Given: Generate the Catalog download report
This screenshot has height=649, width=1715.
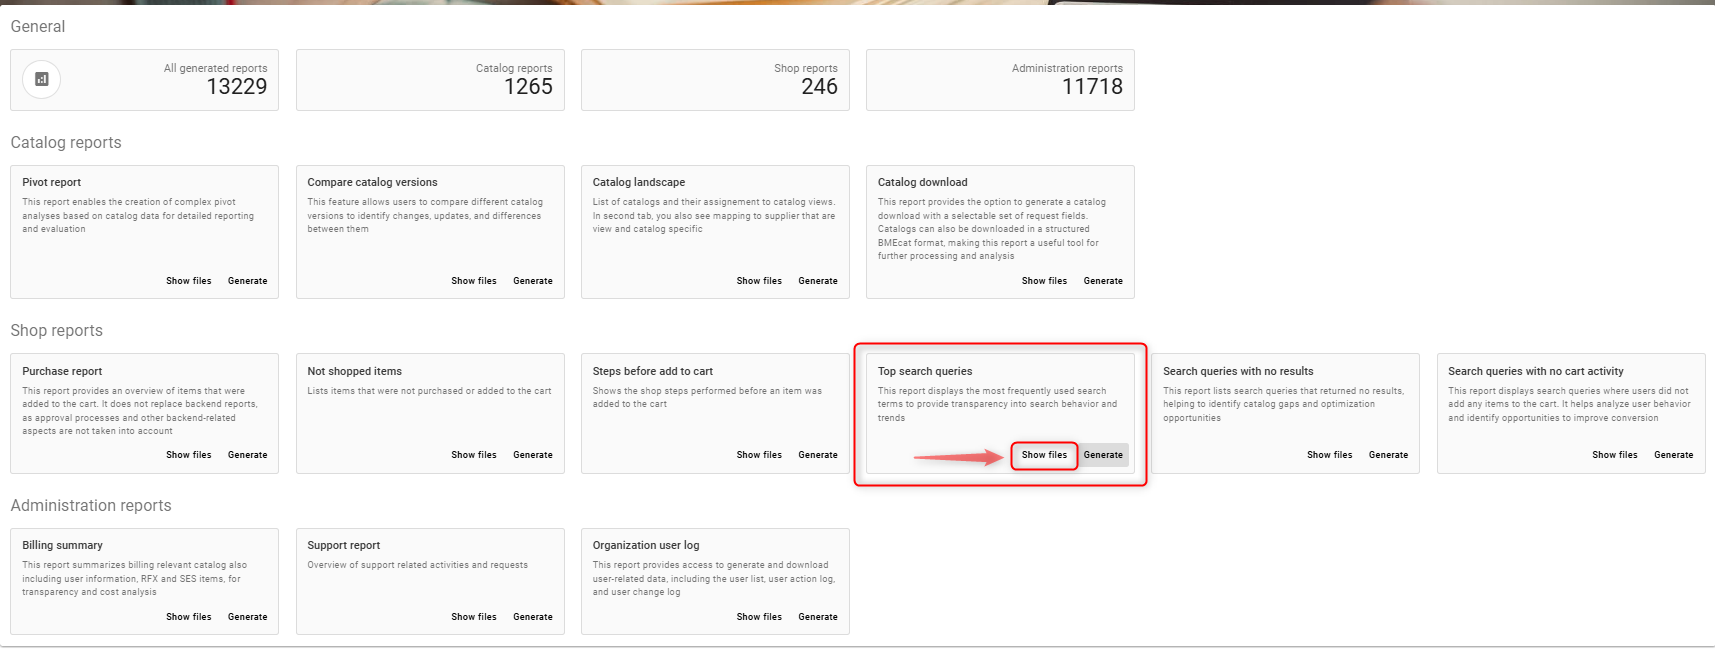Looking at the screenshot, I should tap(1103, 281).
